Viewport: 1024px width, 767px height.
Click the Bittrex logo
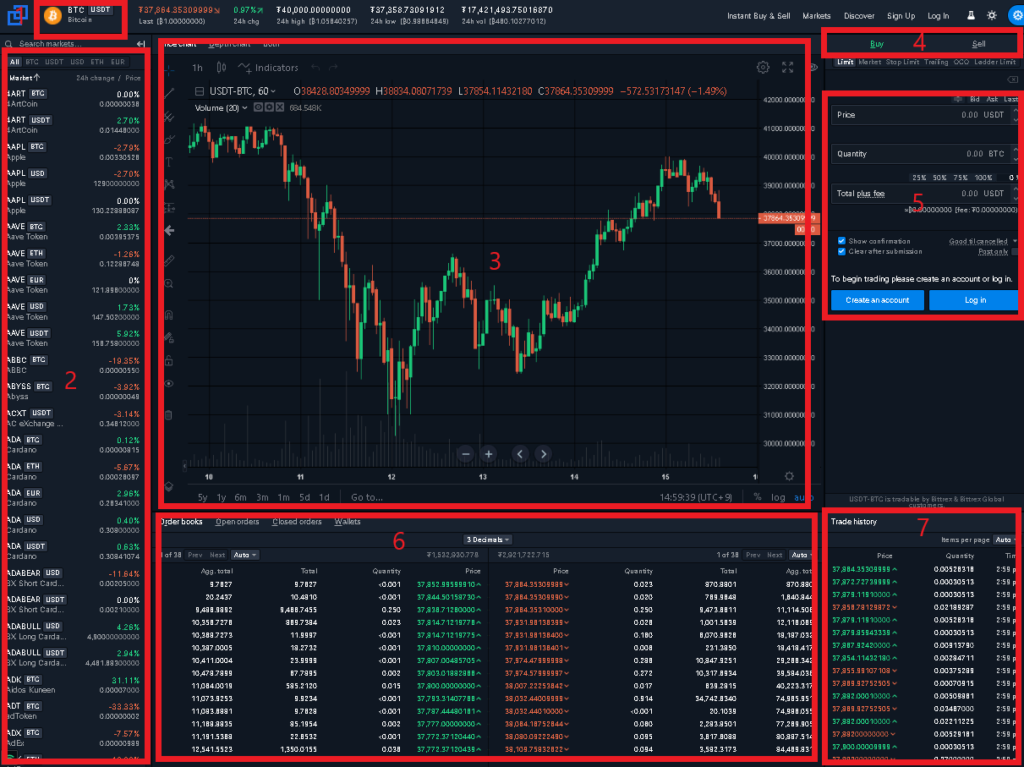[x=17, y=15]
